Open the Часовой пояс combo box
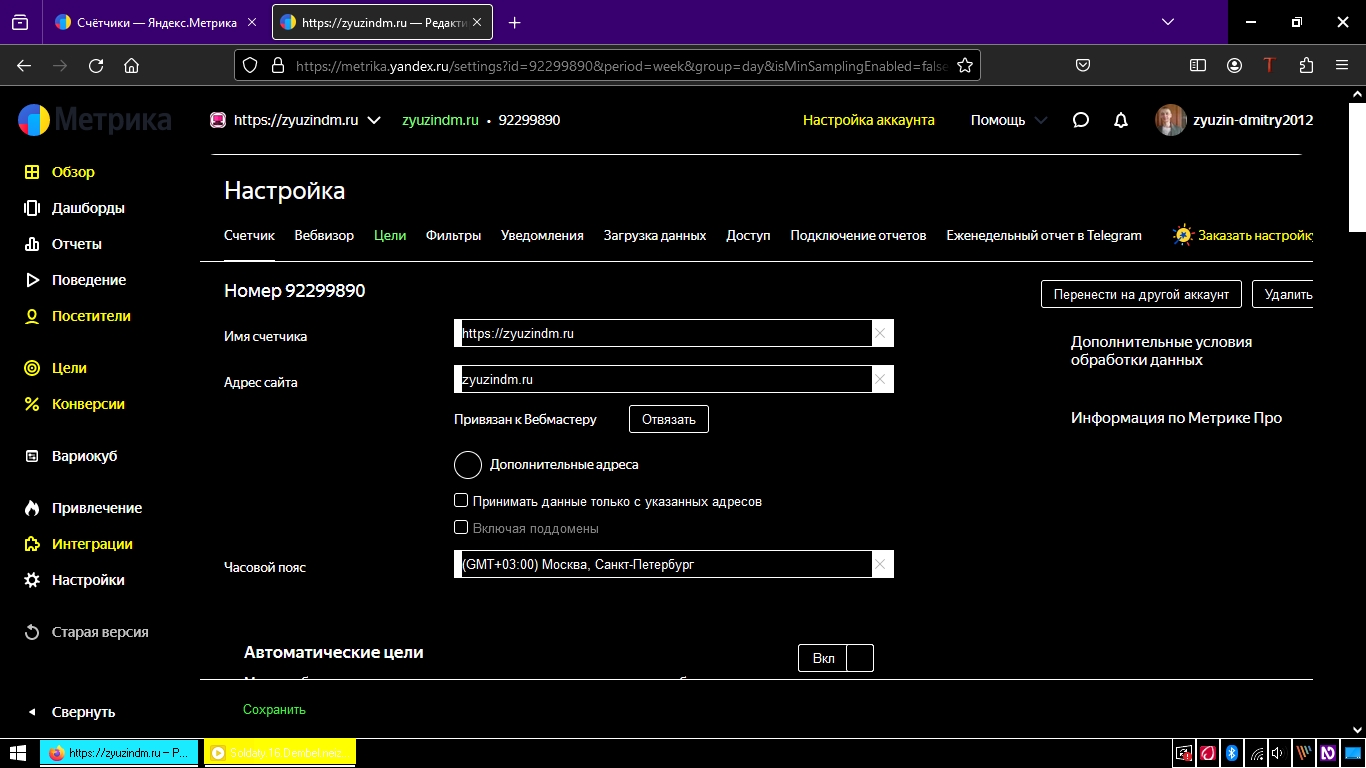This screenshot has height=768, width=1366. 674,564
